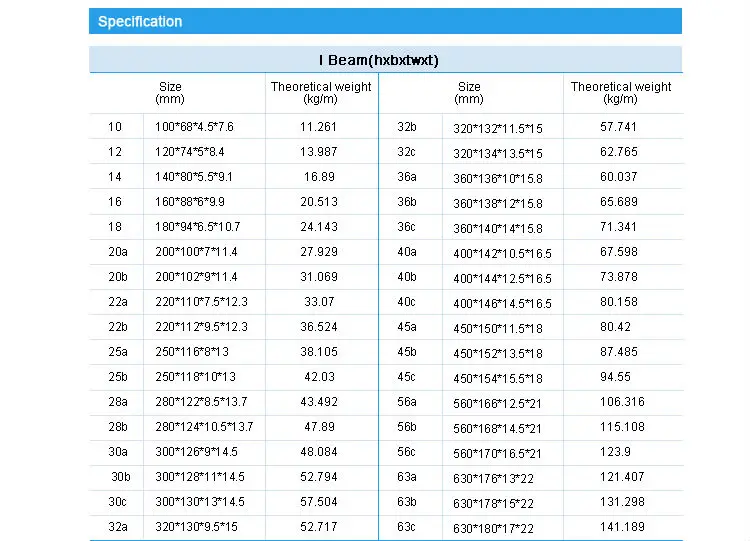Click the 25b model label
750x541 pixels.
point(118,377)
